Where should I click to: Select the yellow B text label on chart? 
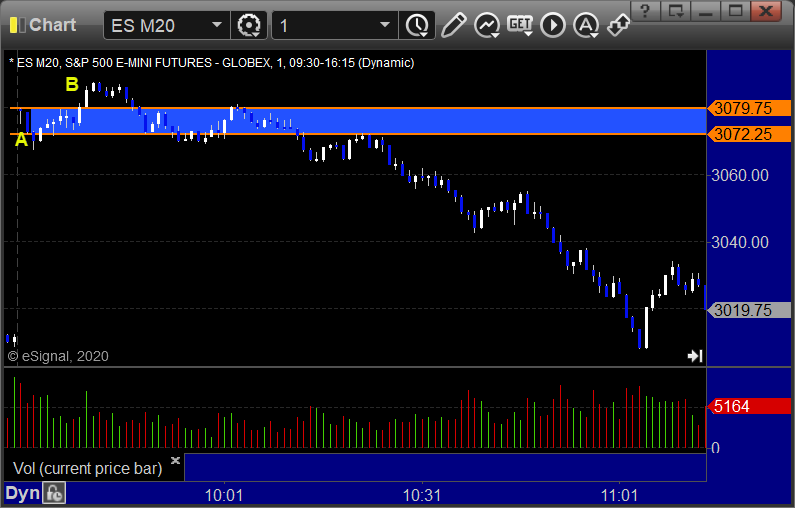click(x=72, y=84)
